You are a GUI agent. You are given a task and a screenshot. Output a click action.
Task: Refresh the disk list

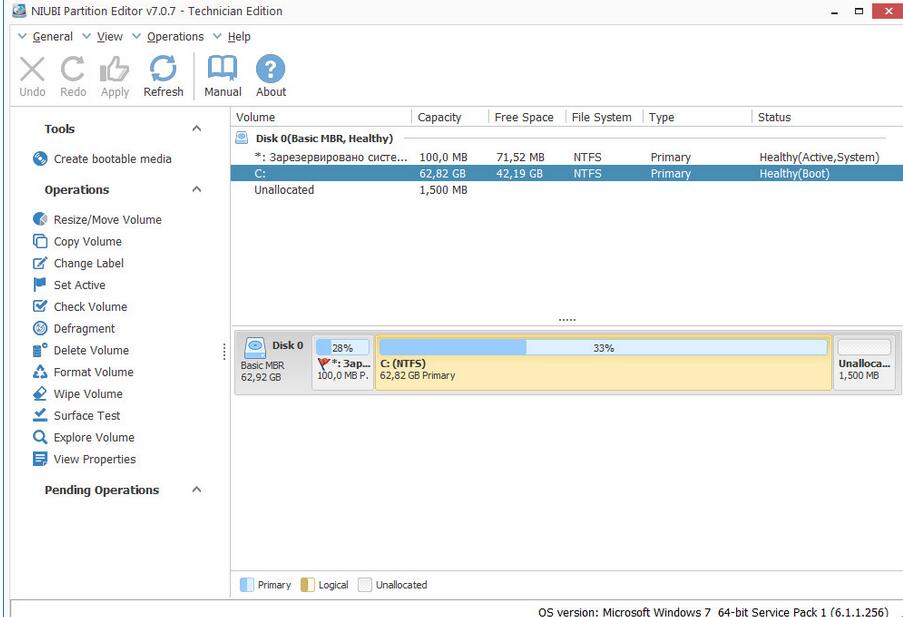(x=163, y=75)
